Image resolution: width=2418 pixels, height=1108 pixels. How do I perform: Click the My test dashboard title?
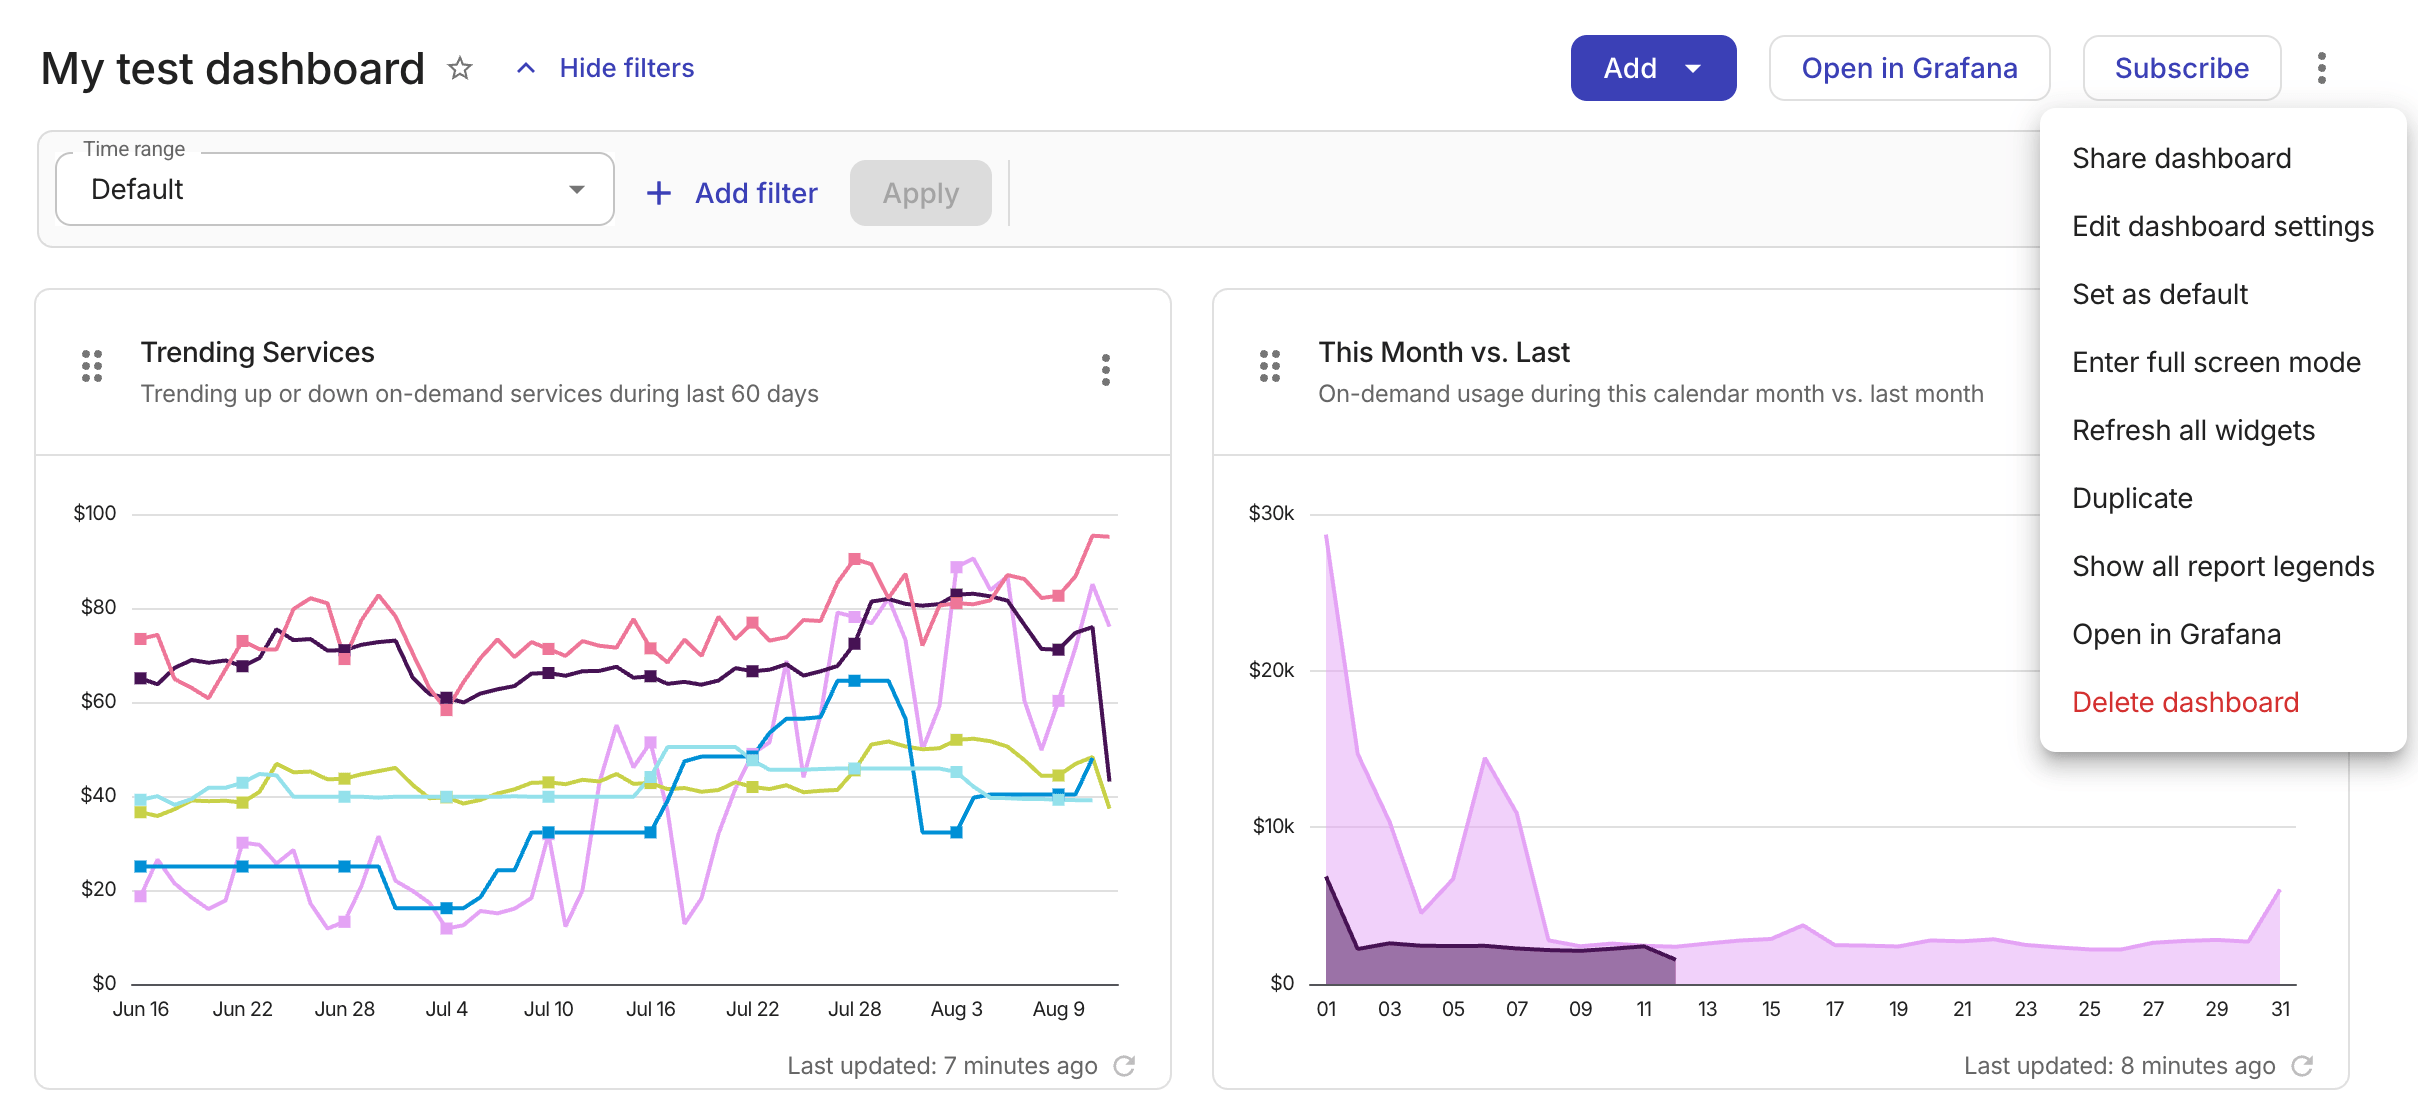pyautogui.click(x=232, y=69)
